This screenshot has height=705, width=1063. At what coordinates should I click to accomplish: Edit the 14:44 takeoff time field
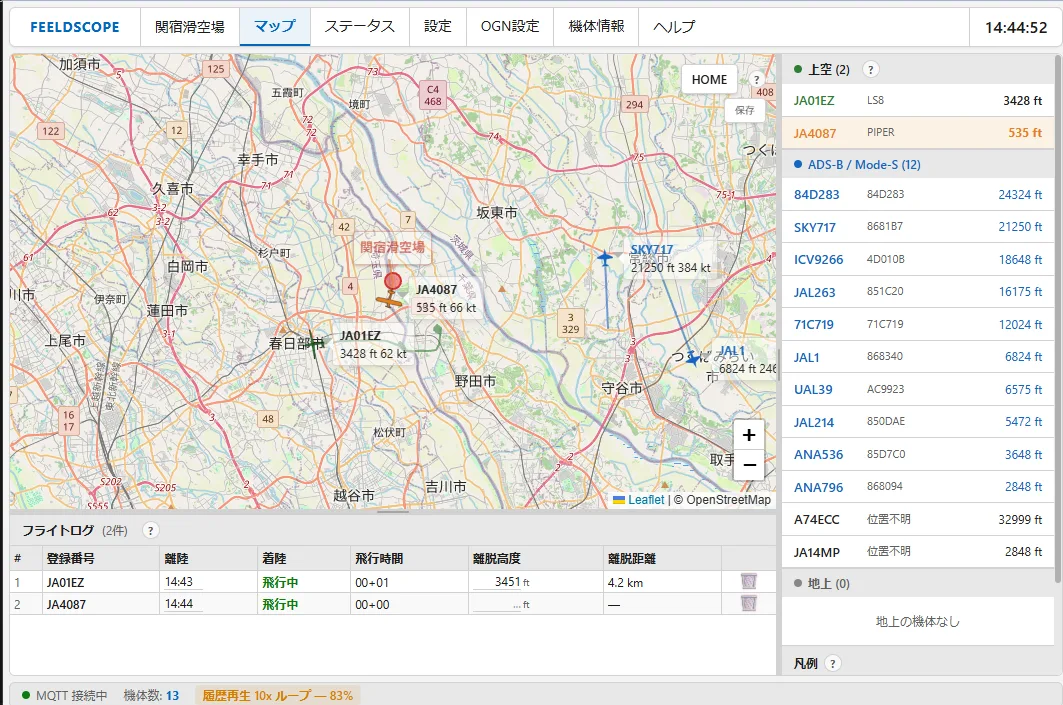(182, 604)
